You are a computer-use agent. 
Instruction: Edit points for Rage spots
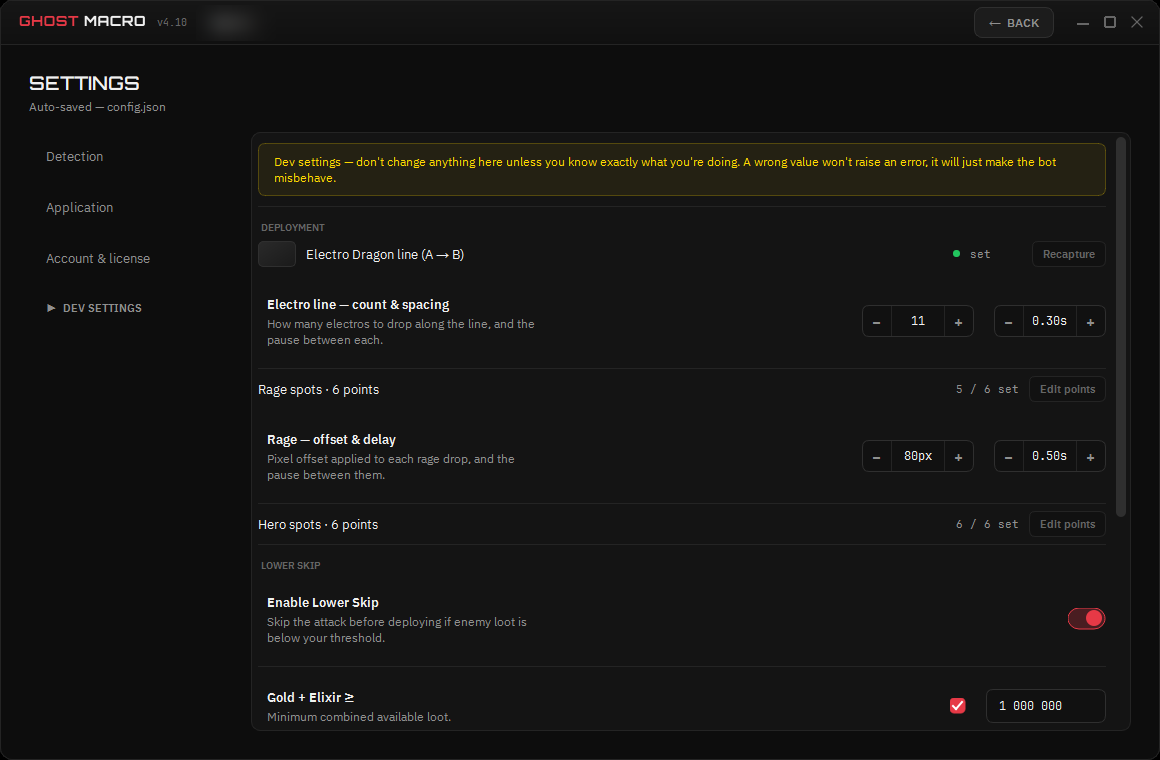[x=1067, y=389]
